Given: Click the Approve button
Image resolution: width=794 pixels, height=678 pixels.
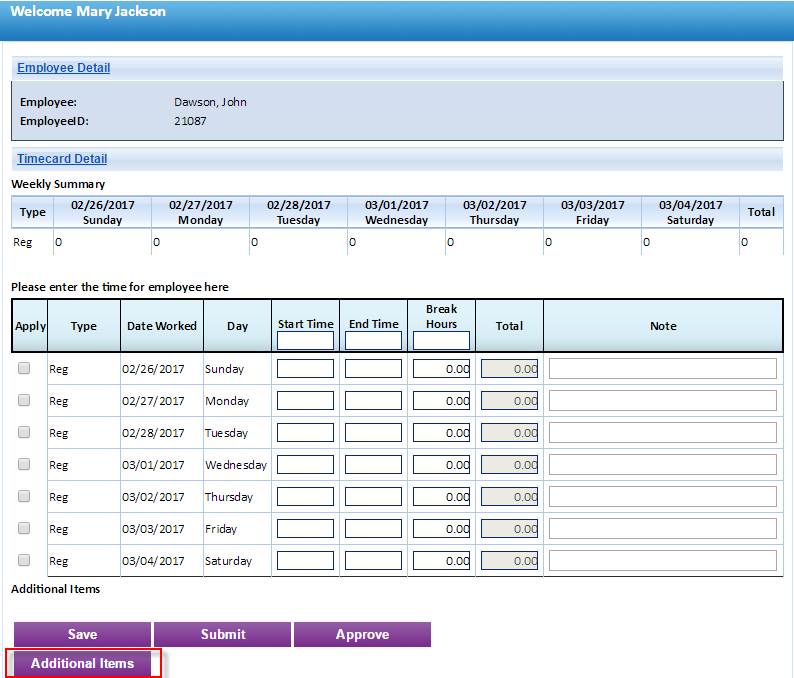Looking at the screenshot, I should (363, 634).
